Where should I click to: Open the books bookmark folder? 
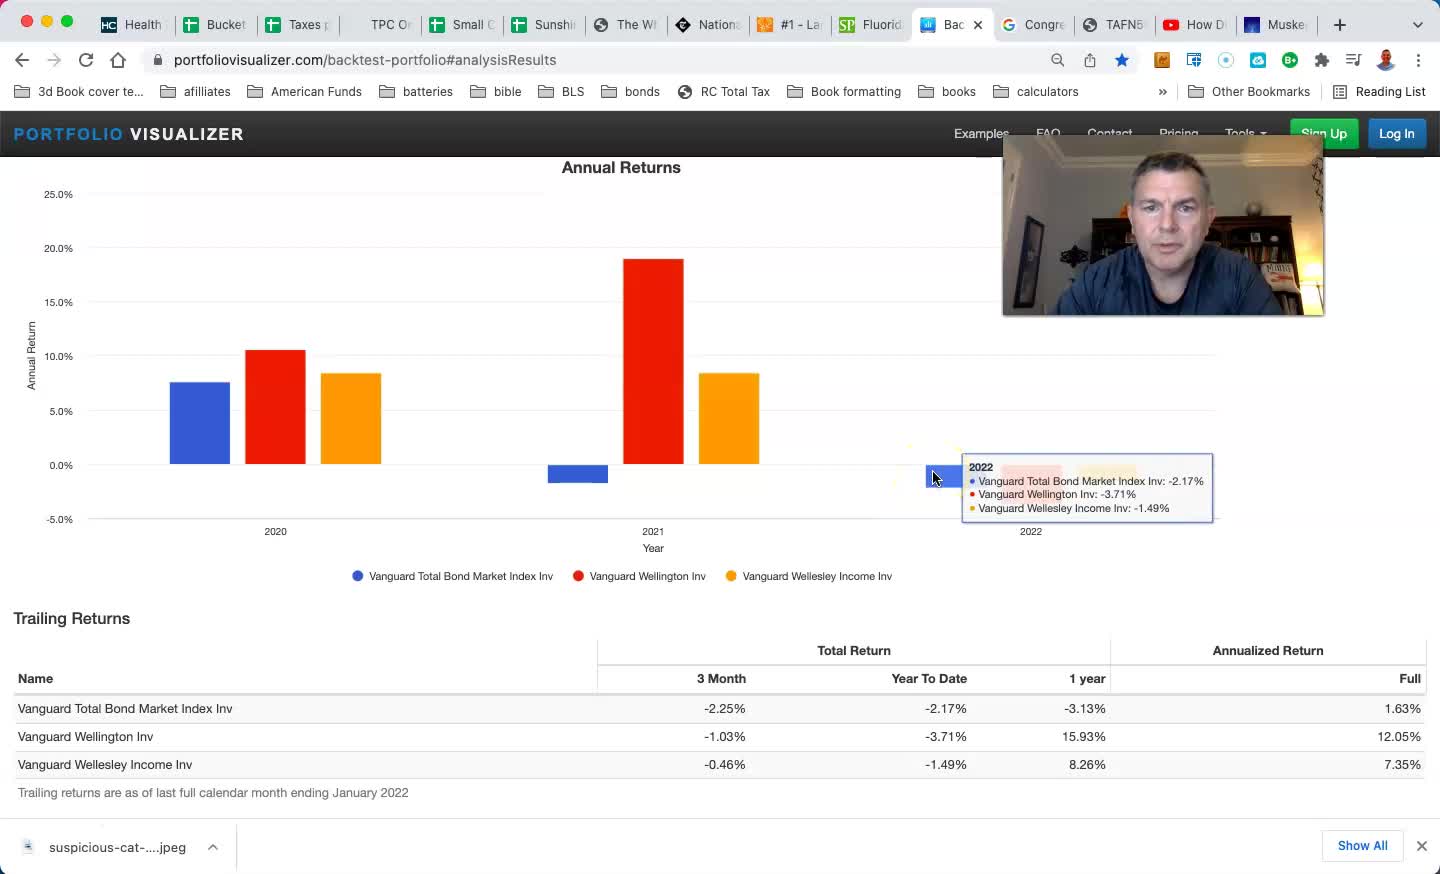(946, 92)
